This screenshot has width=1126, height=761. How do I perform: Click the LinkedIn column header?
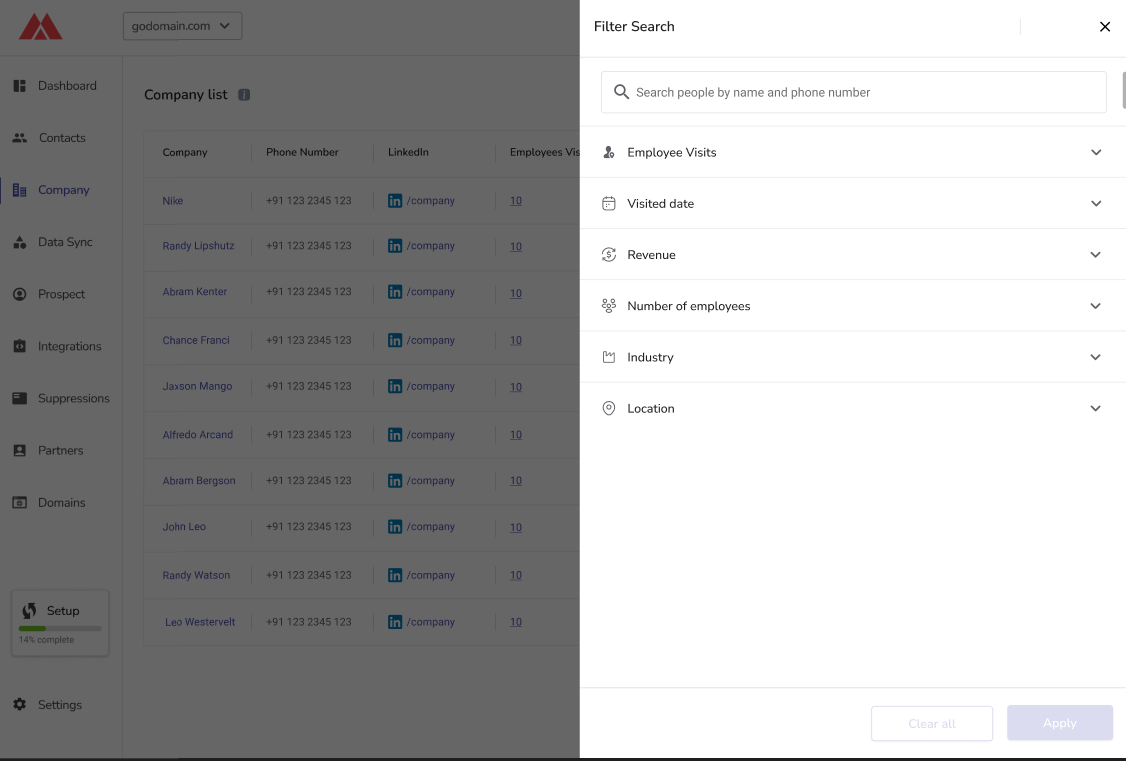pyautogui.click(x=408, y=152)
